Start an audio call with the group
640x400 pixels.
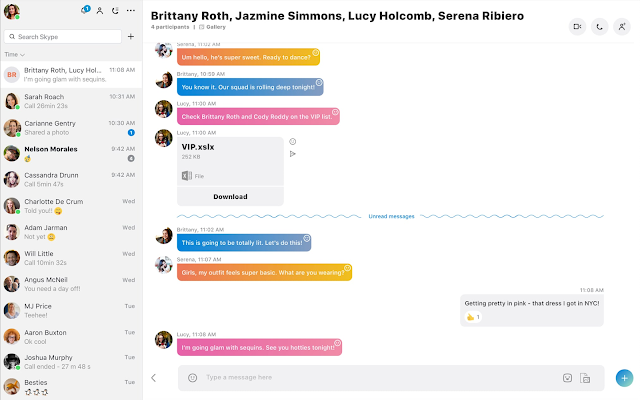599,27
